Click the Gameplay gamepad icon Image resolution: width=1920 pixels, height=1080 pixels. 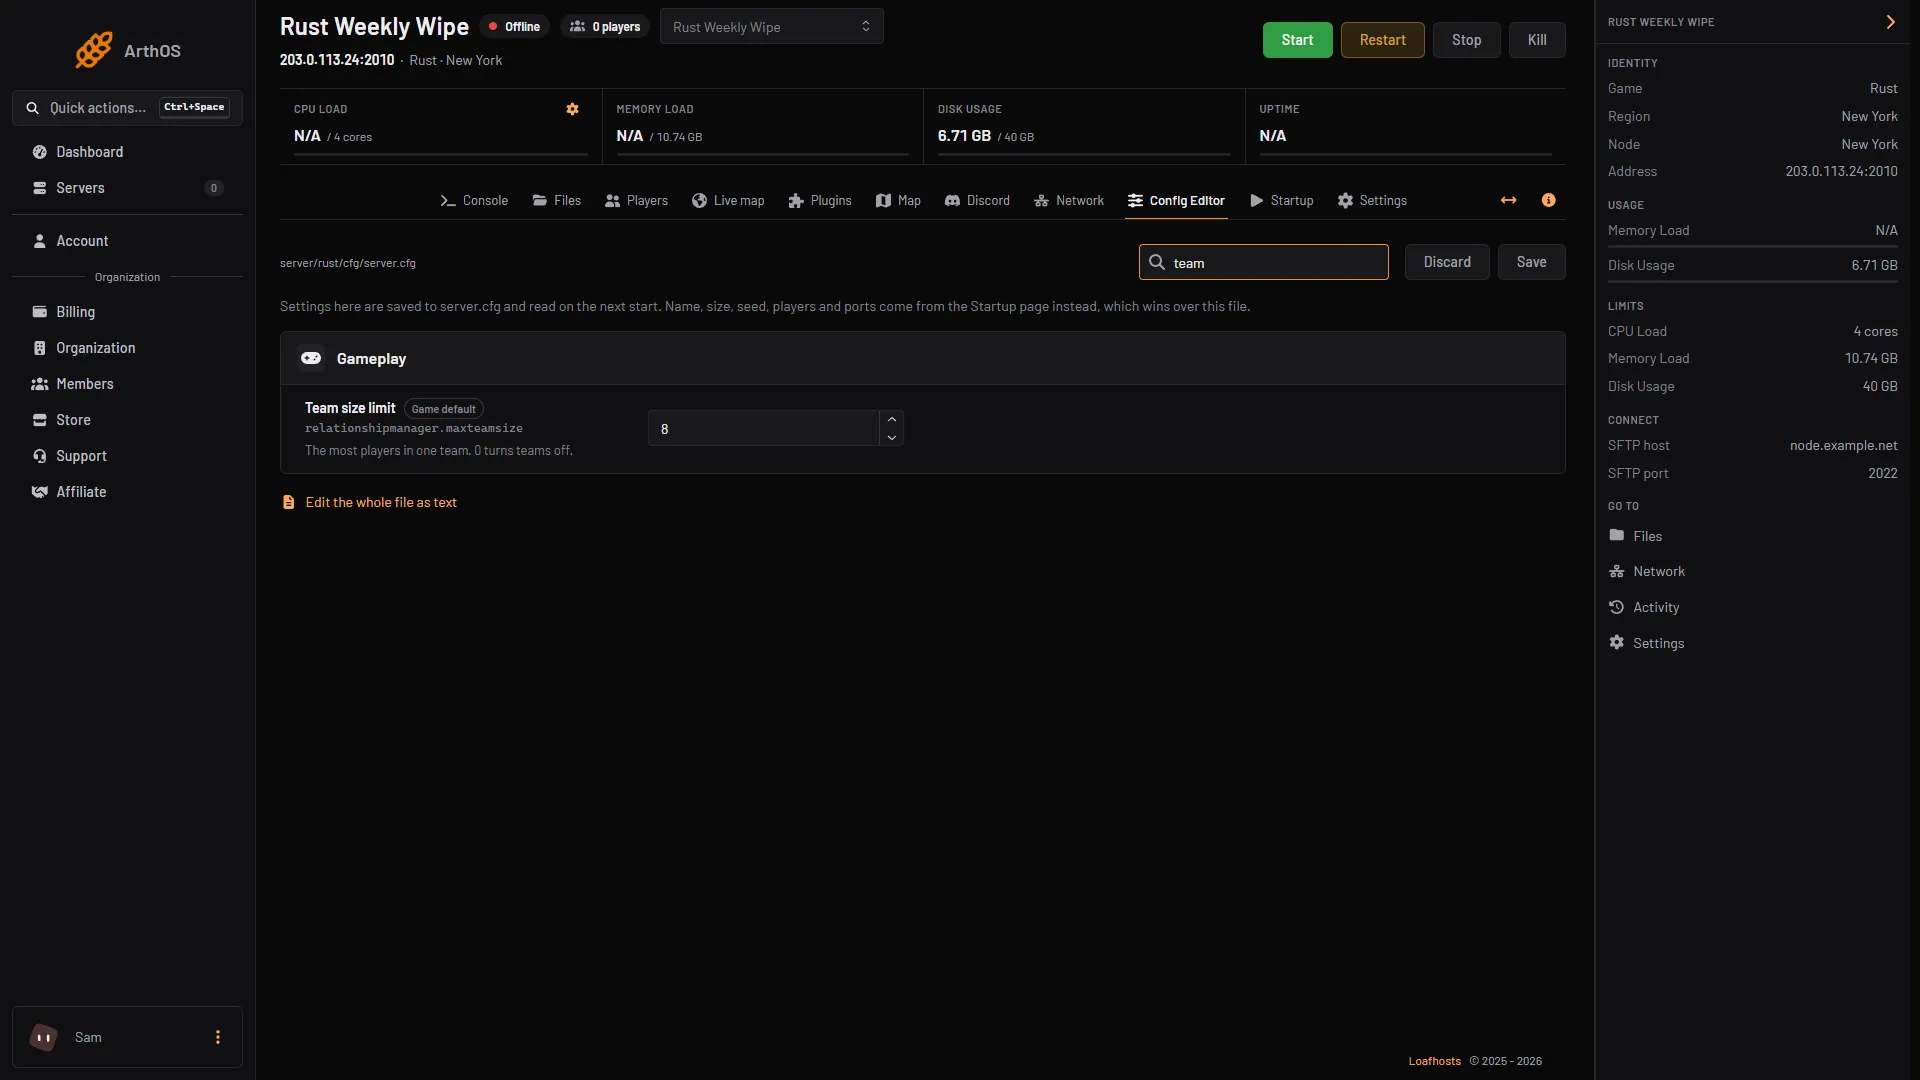[311, 358]
